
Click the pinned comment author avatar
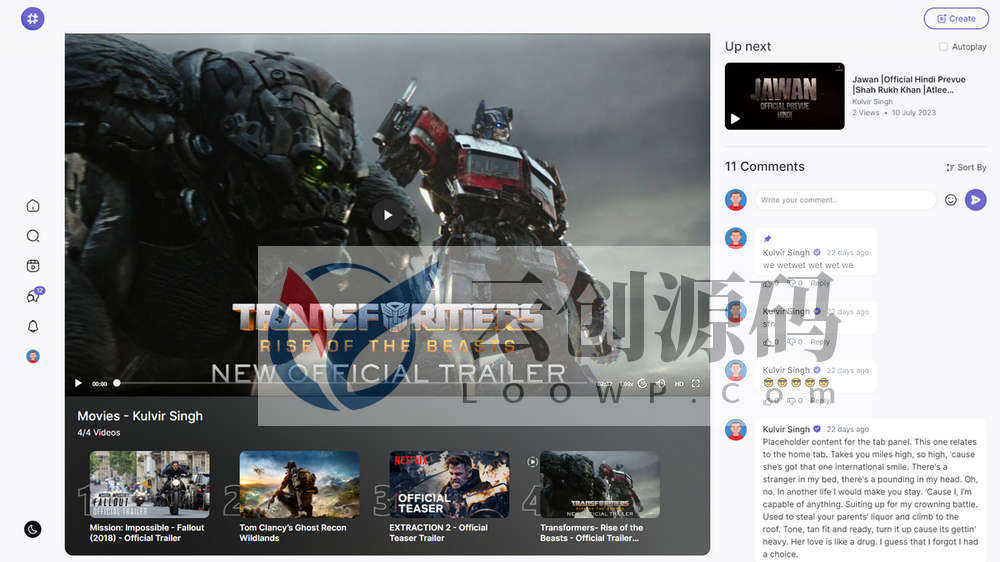point(735,238)
